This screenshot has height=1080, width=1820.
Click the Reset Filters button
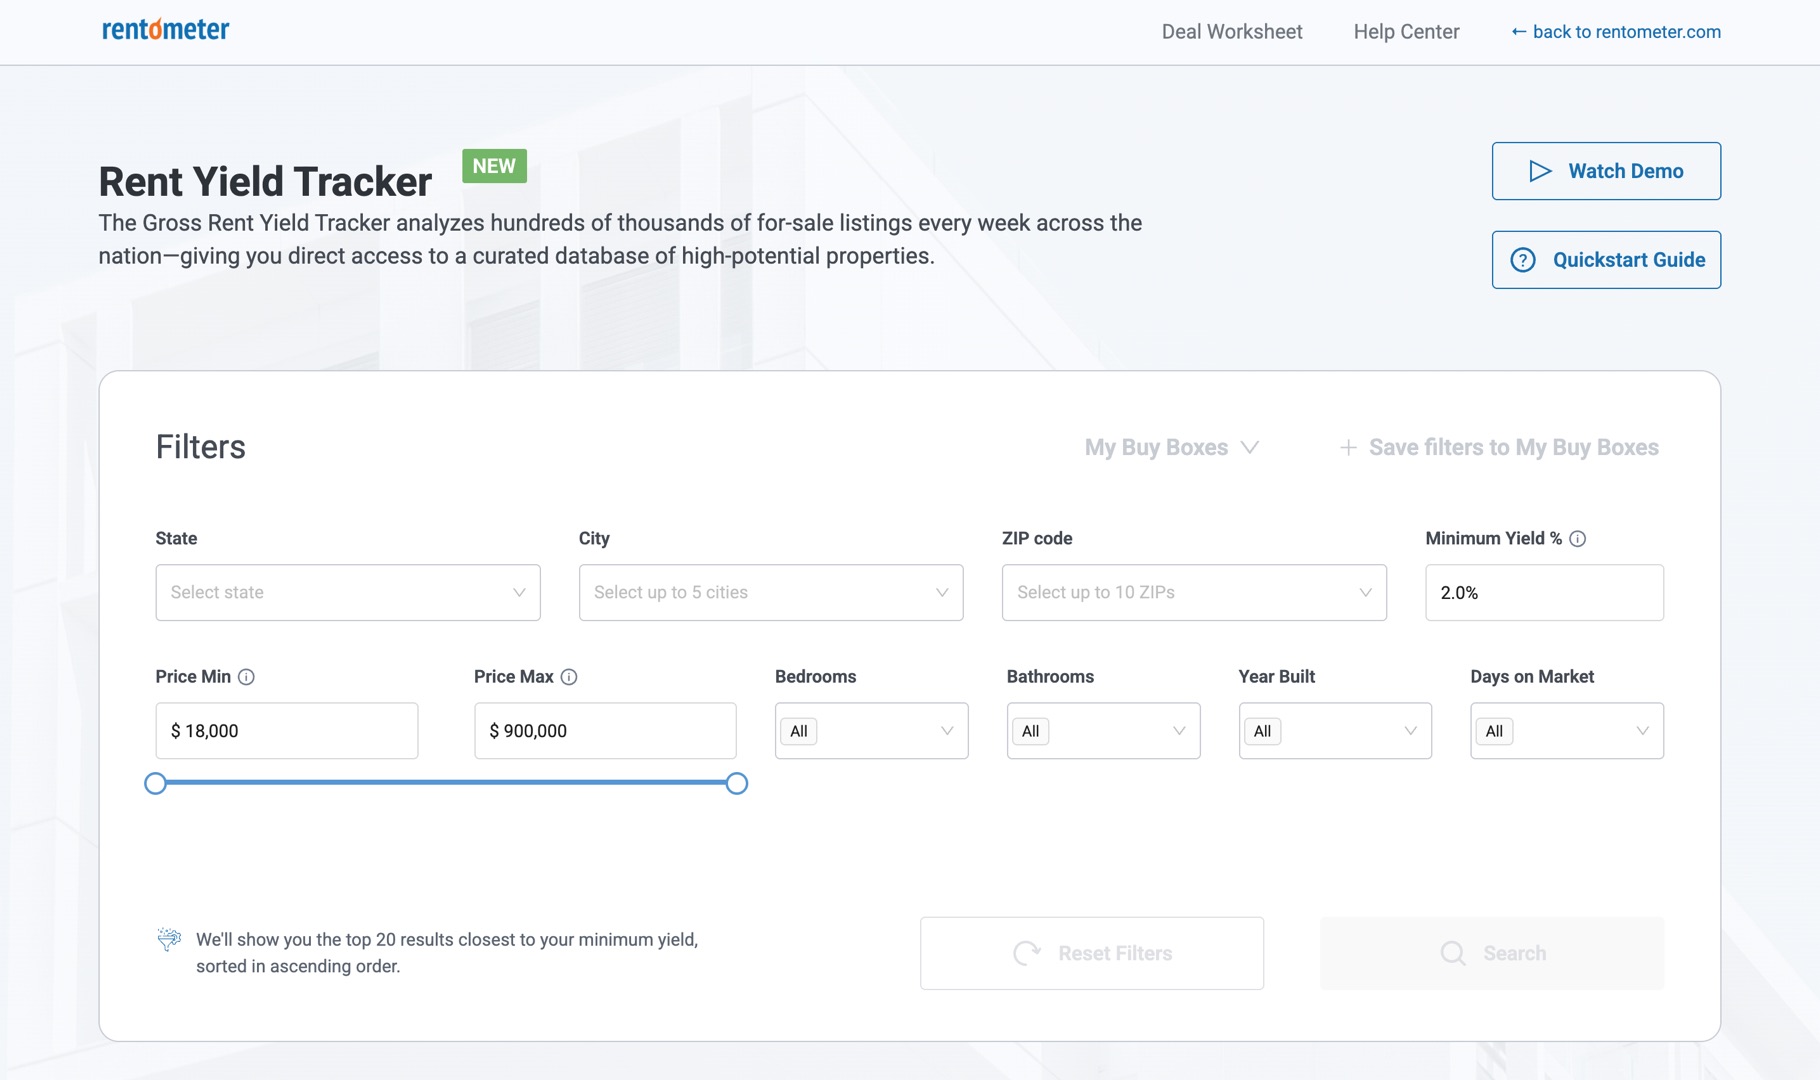[1092, 953]
